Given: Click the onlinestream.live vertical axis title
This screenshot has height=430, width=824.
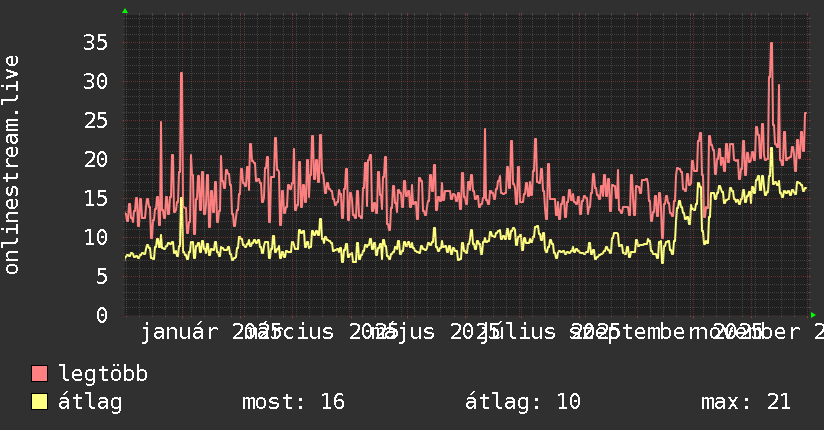Looking at the screenshot, I should point(11,165).
